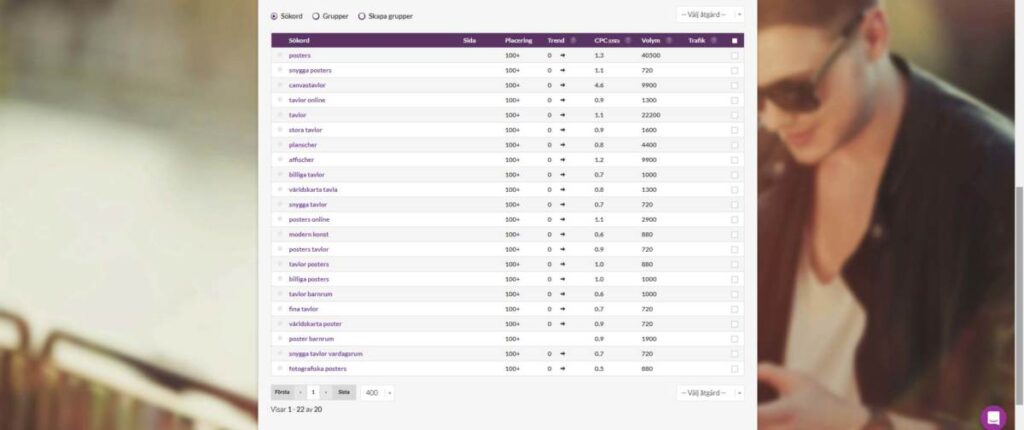The image size is (1024, 430).
Task: Check the box for 'fotografiska posters' row
Action: tap(735, 369)
